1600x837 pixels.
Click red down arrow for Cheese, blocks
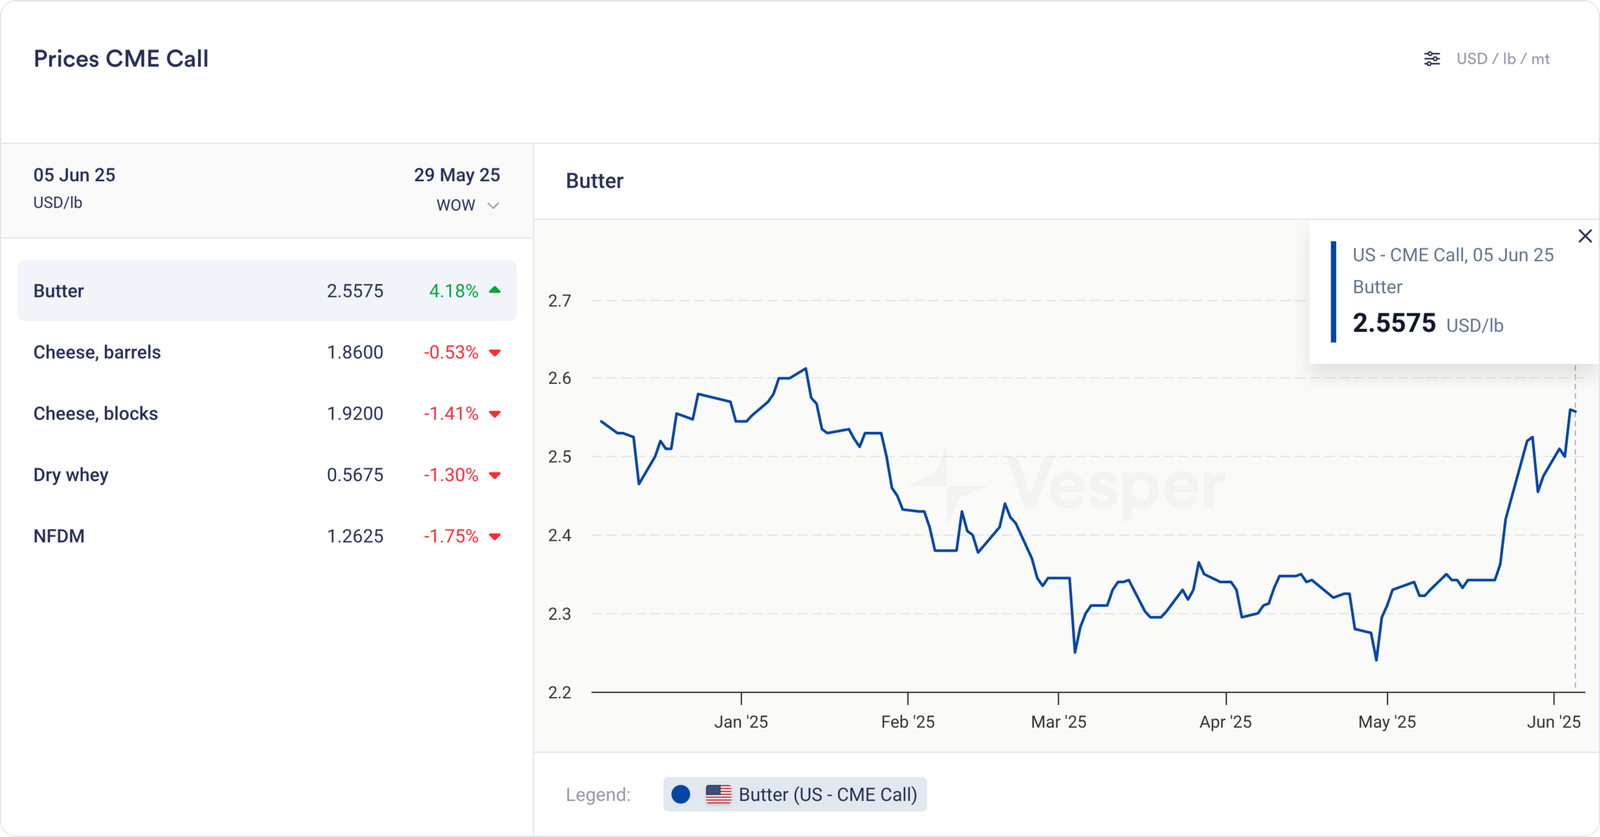click(494, 414)
